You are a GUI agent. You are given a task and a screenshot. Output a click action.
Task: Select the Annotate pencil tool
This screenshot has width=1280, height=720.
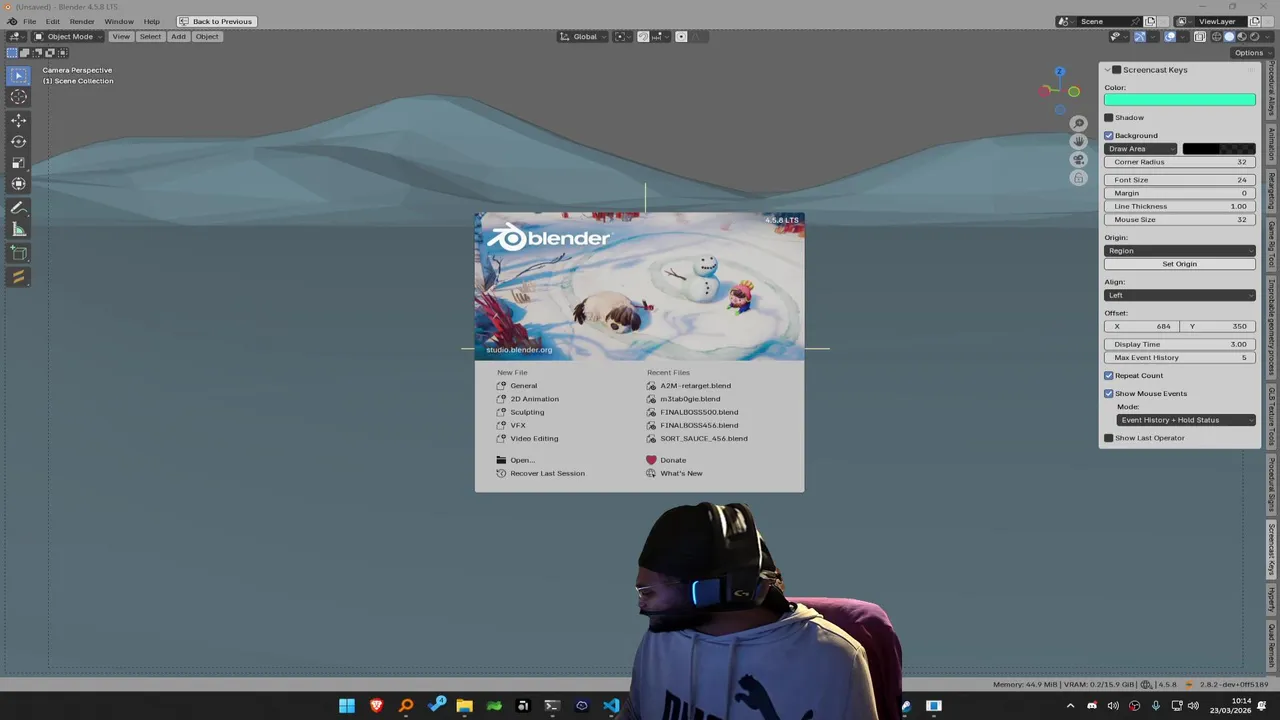tap(18, 209)
